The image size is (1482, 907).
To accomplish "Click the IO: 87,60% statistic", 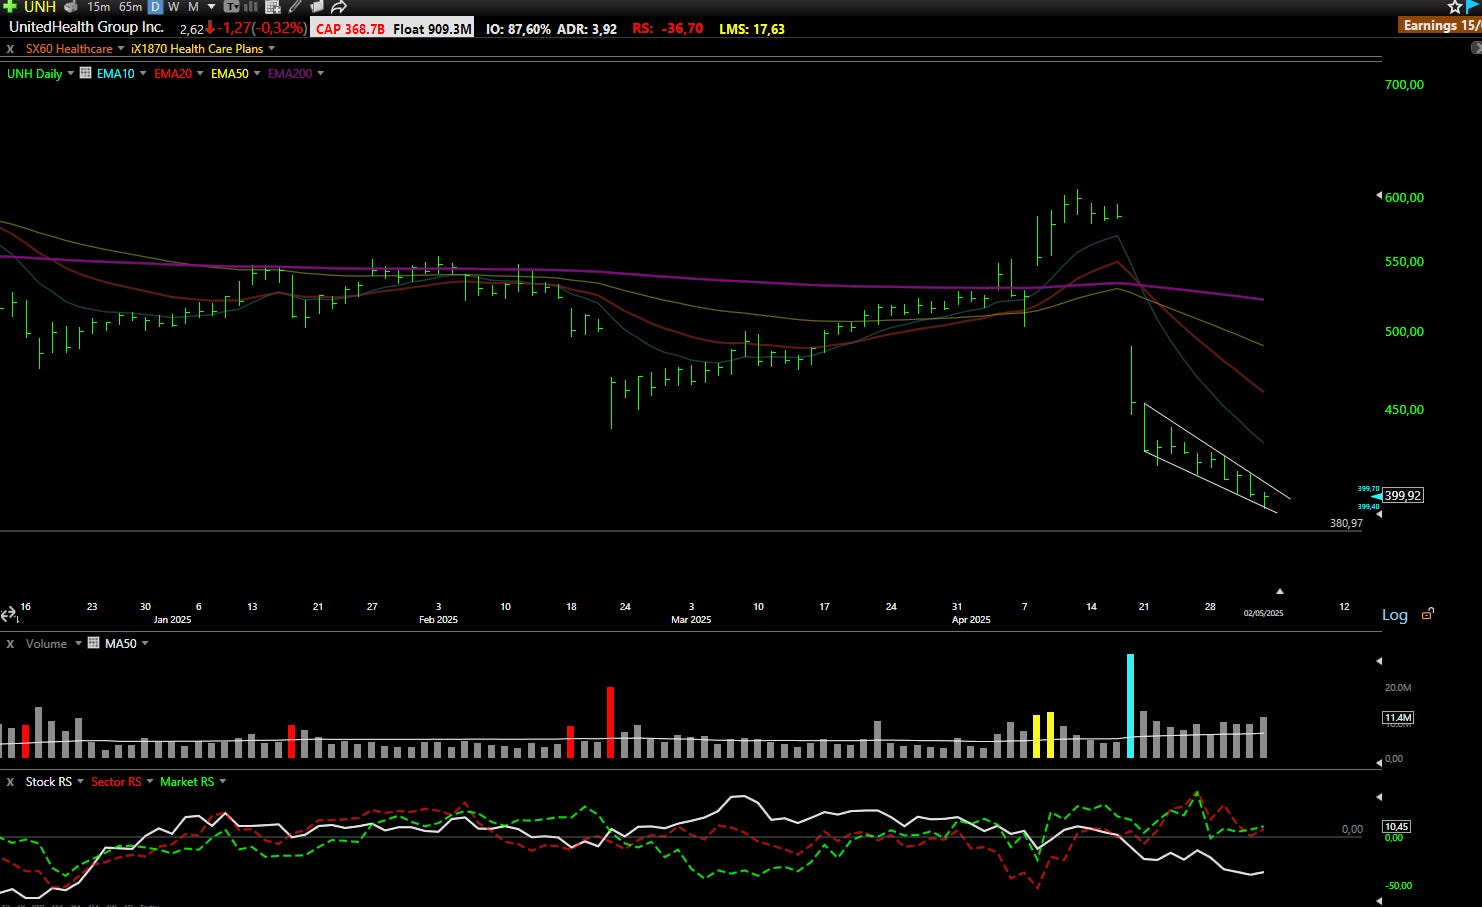I will click(x=518, y=29).
